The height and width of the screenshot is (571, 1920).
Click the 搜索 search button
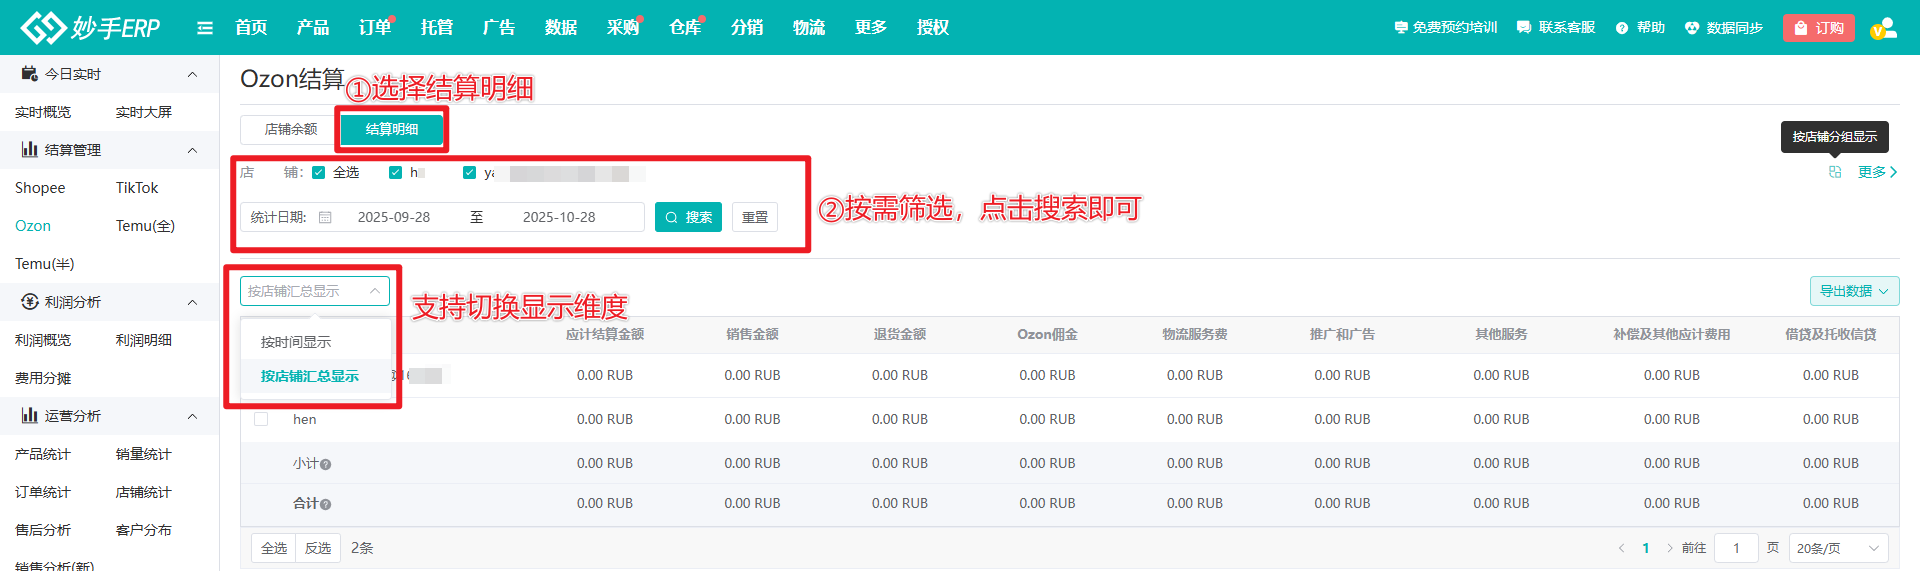click(688, 217)
